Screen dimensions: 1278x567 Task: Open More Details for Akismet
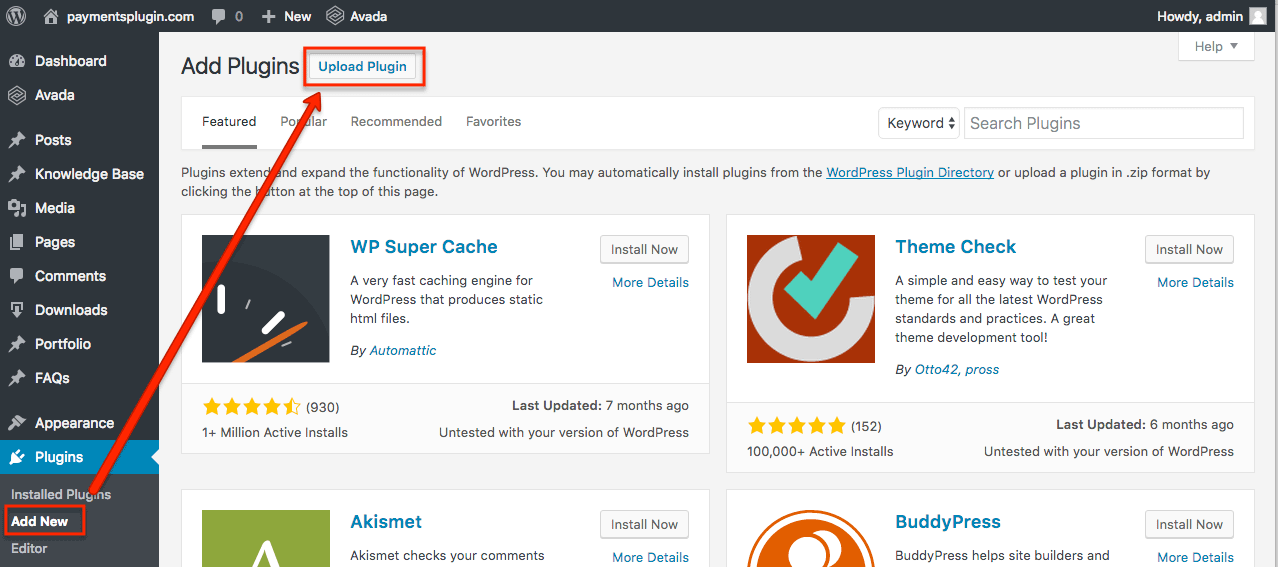point(650,557)
